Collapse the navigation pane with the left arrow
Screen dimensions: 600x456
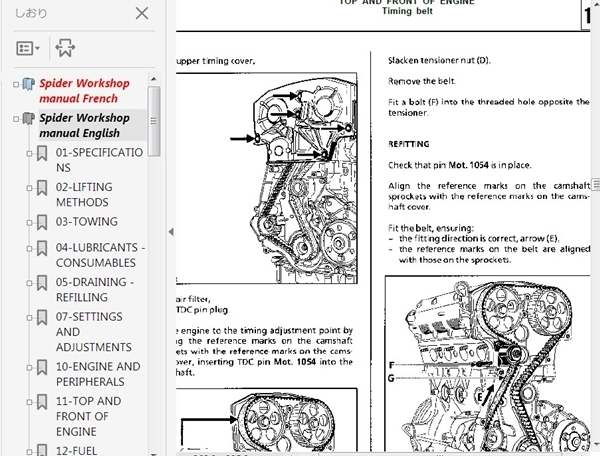[171, 232]
